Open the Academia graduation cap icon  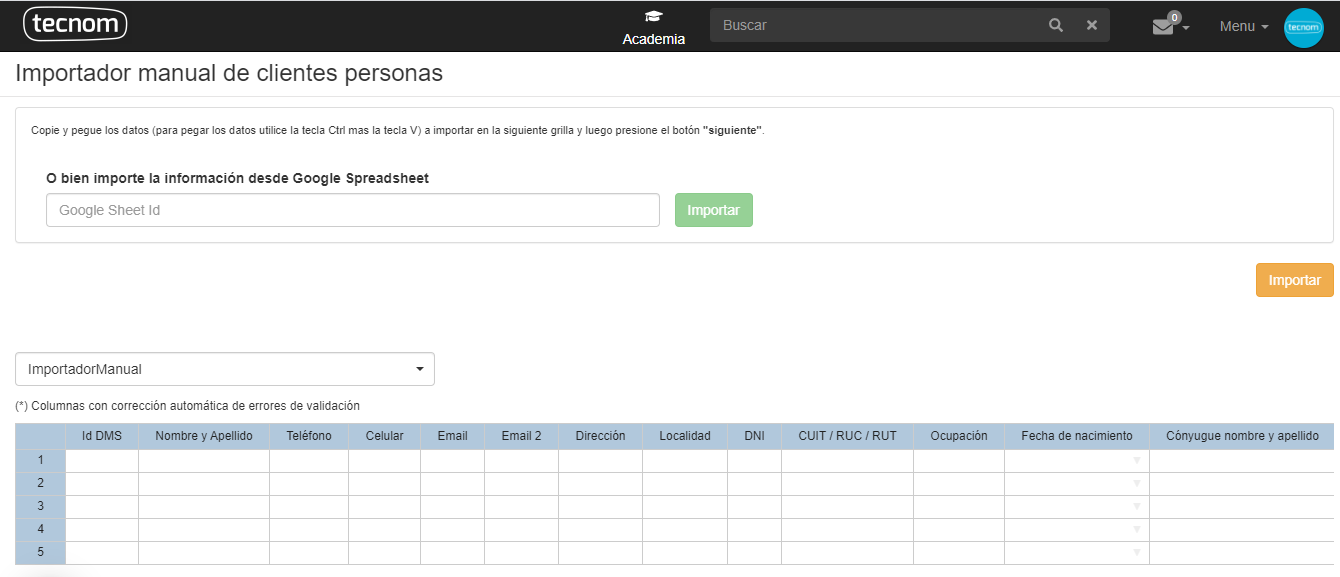[654, 16]
